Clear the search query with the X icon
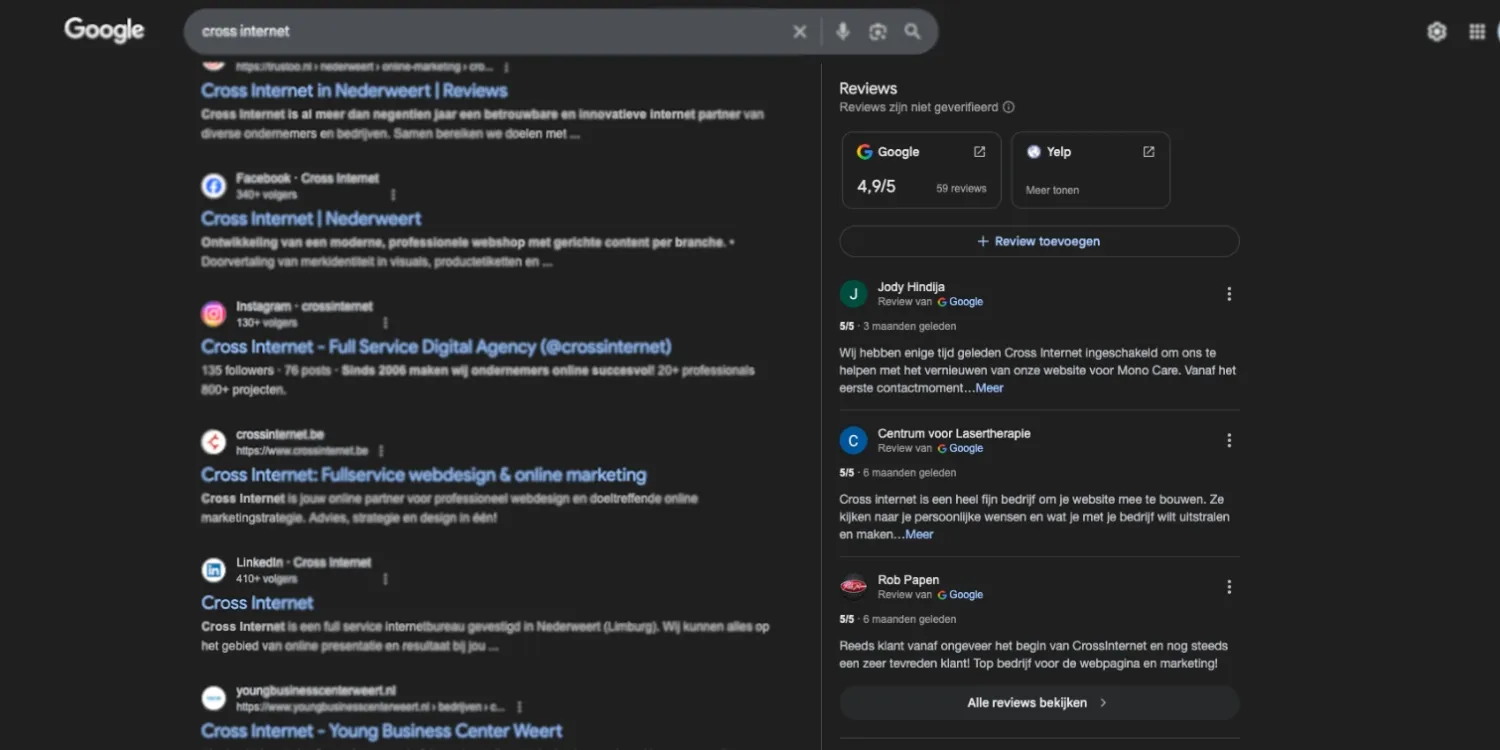The width and height of the screenshot is (1500, 750). (799, 31)
